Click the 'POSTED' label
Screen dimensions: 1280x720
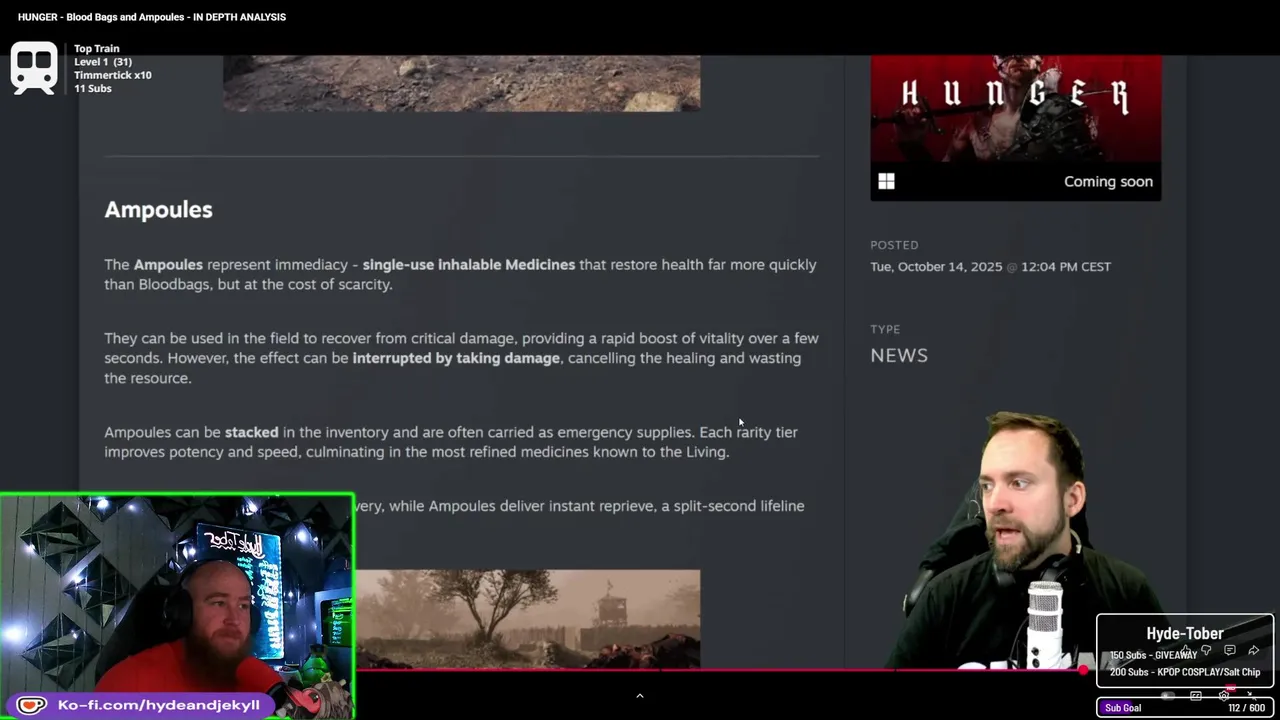pos(894,245)
